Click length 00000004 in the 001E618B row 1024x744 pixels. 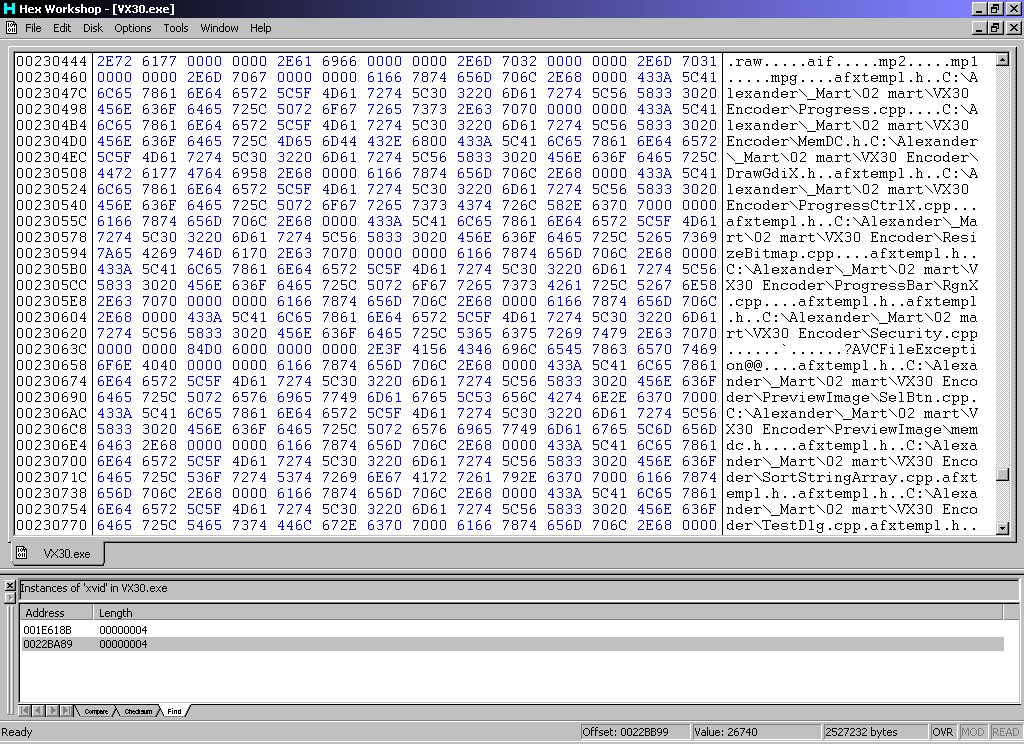pos(123,630)
